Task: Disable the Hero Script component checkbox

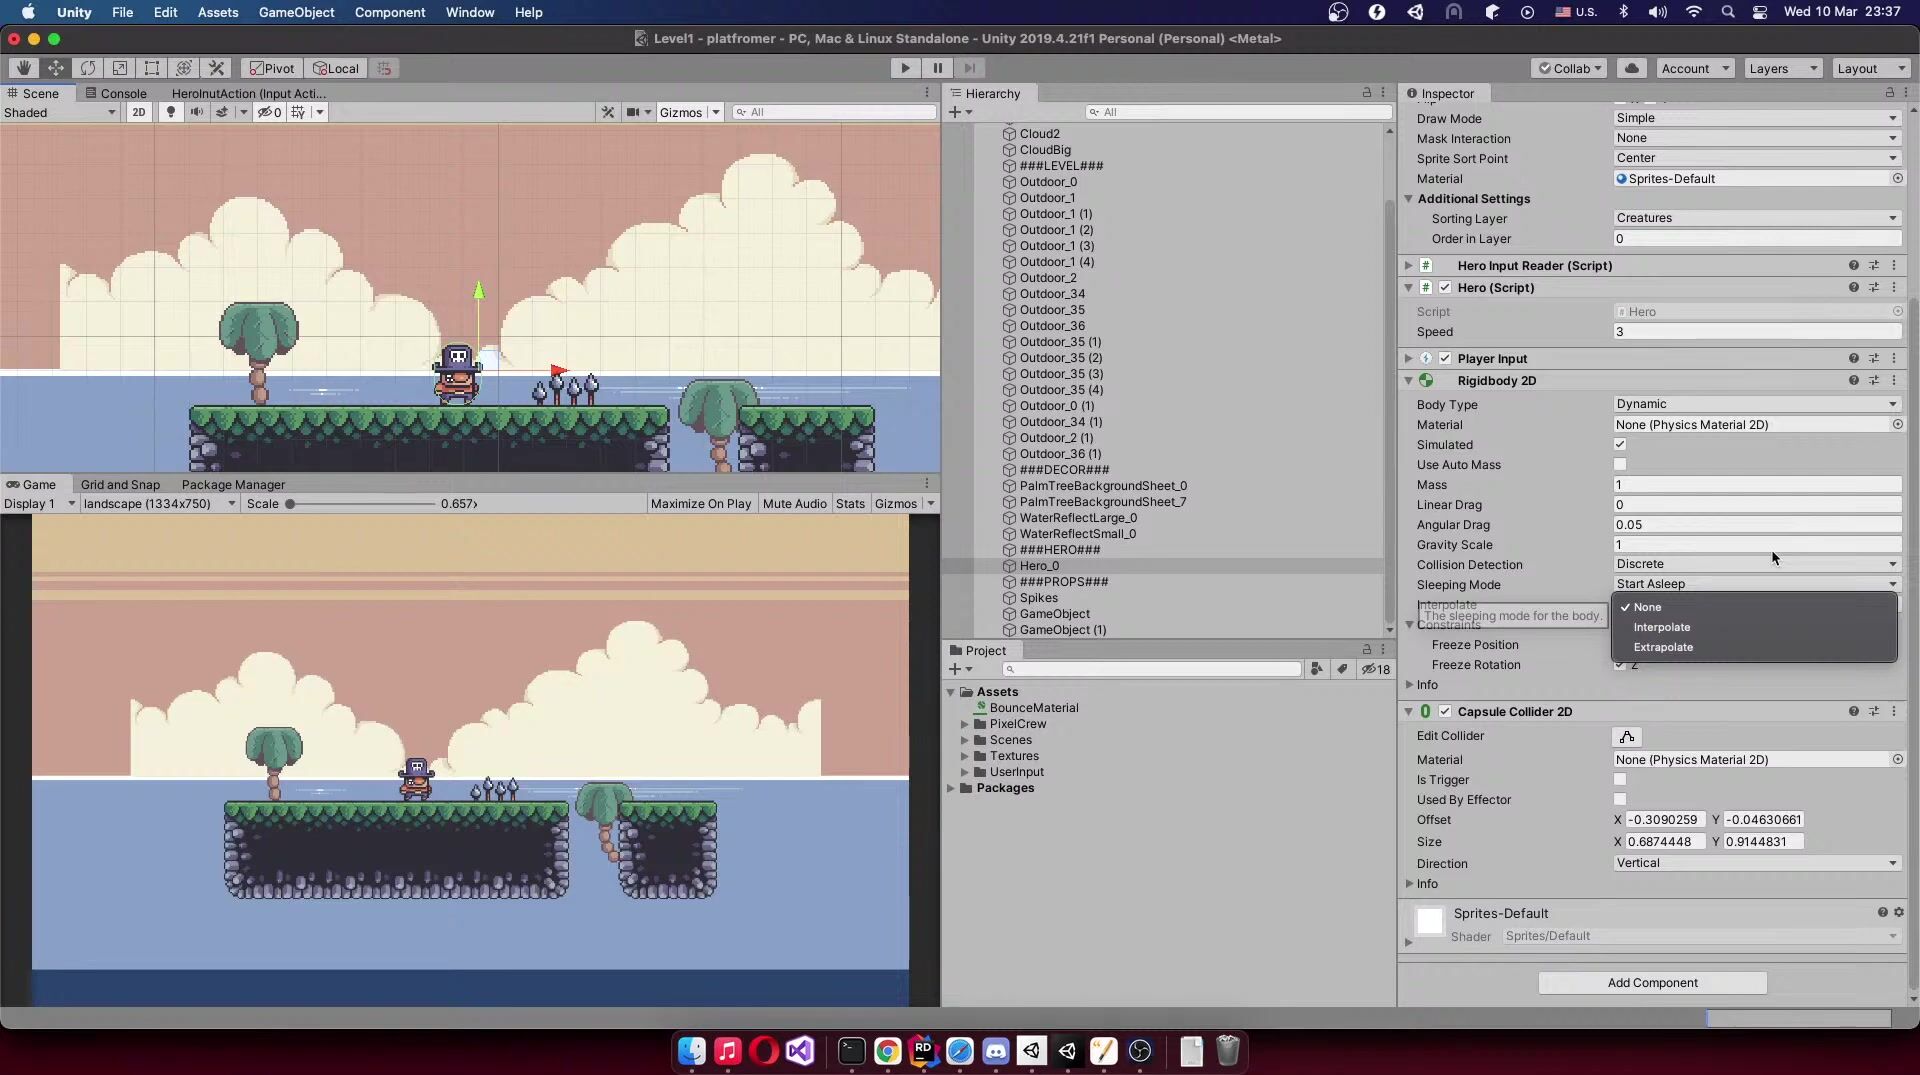Action: point(1445,288)
